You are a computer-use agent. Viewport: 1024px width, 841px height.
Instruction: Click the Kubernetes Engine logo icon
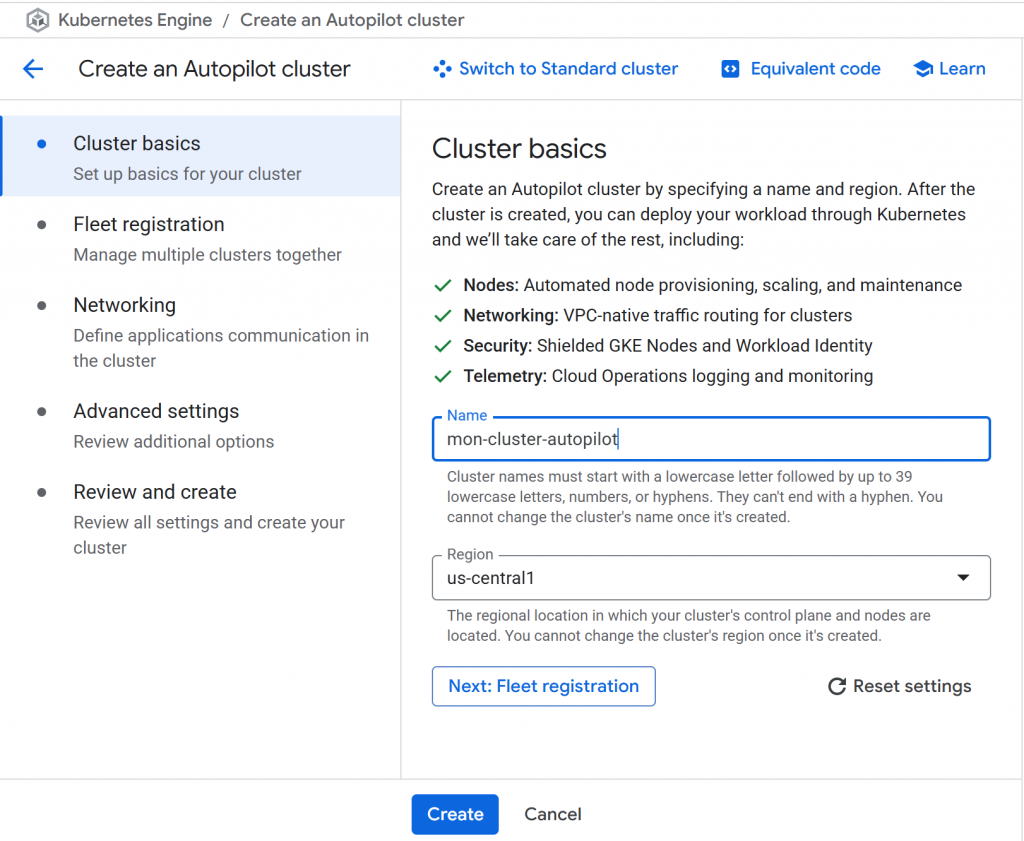(38, 20)
